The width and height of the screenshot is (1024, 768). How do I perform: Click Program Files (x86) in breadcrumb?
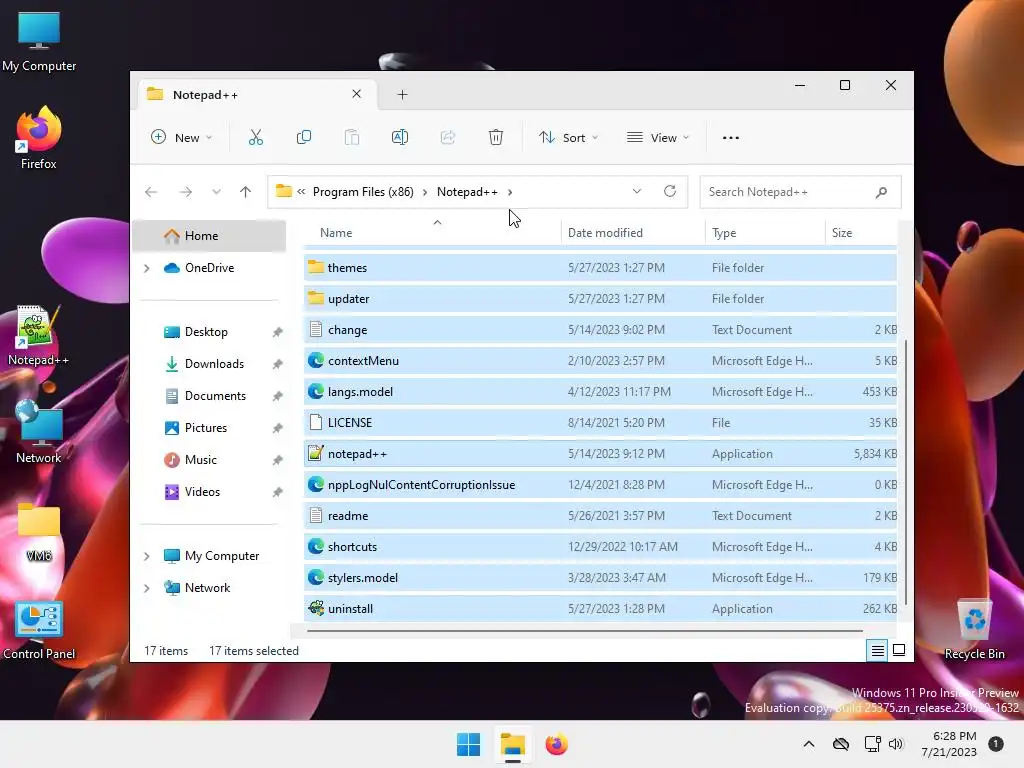[363, 192]
